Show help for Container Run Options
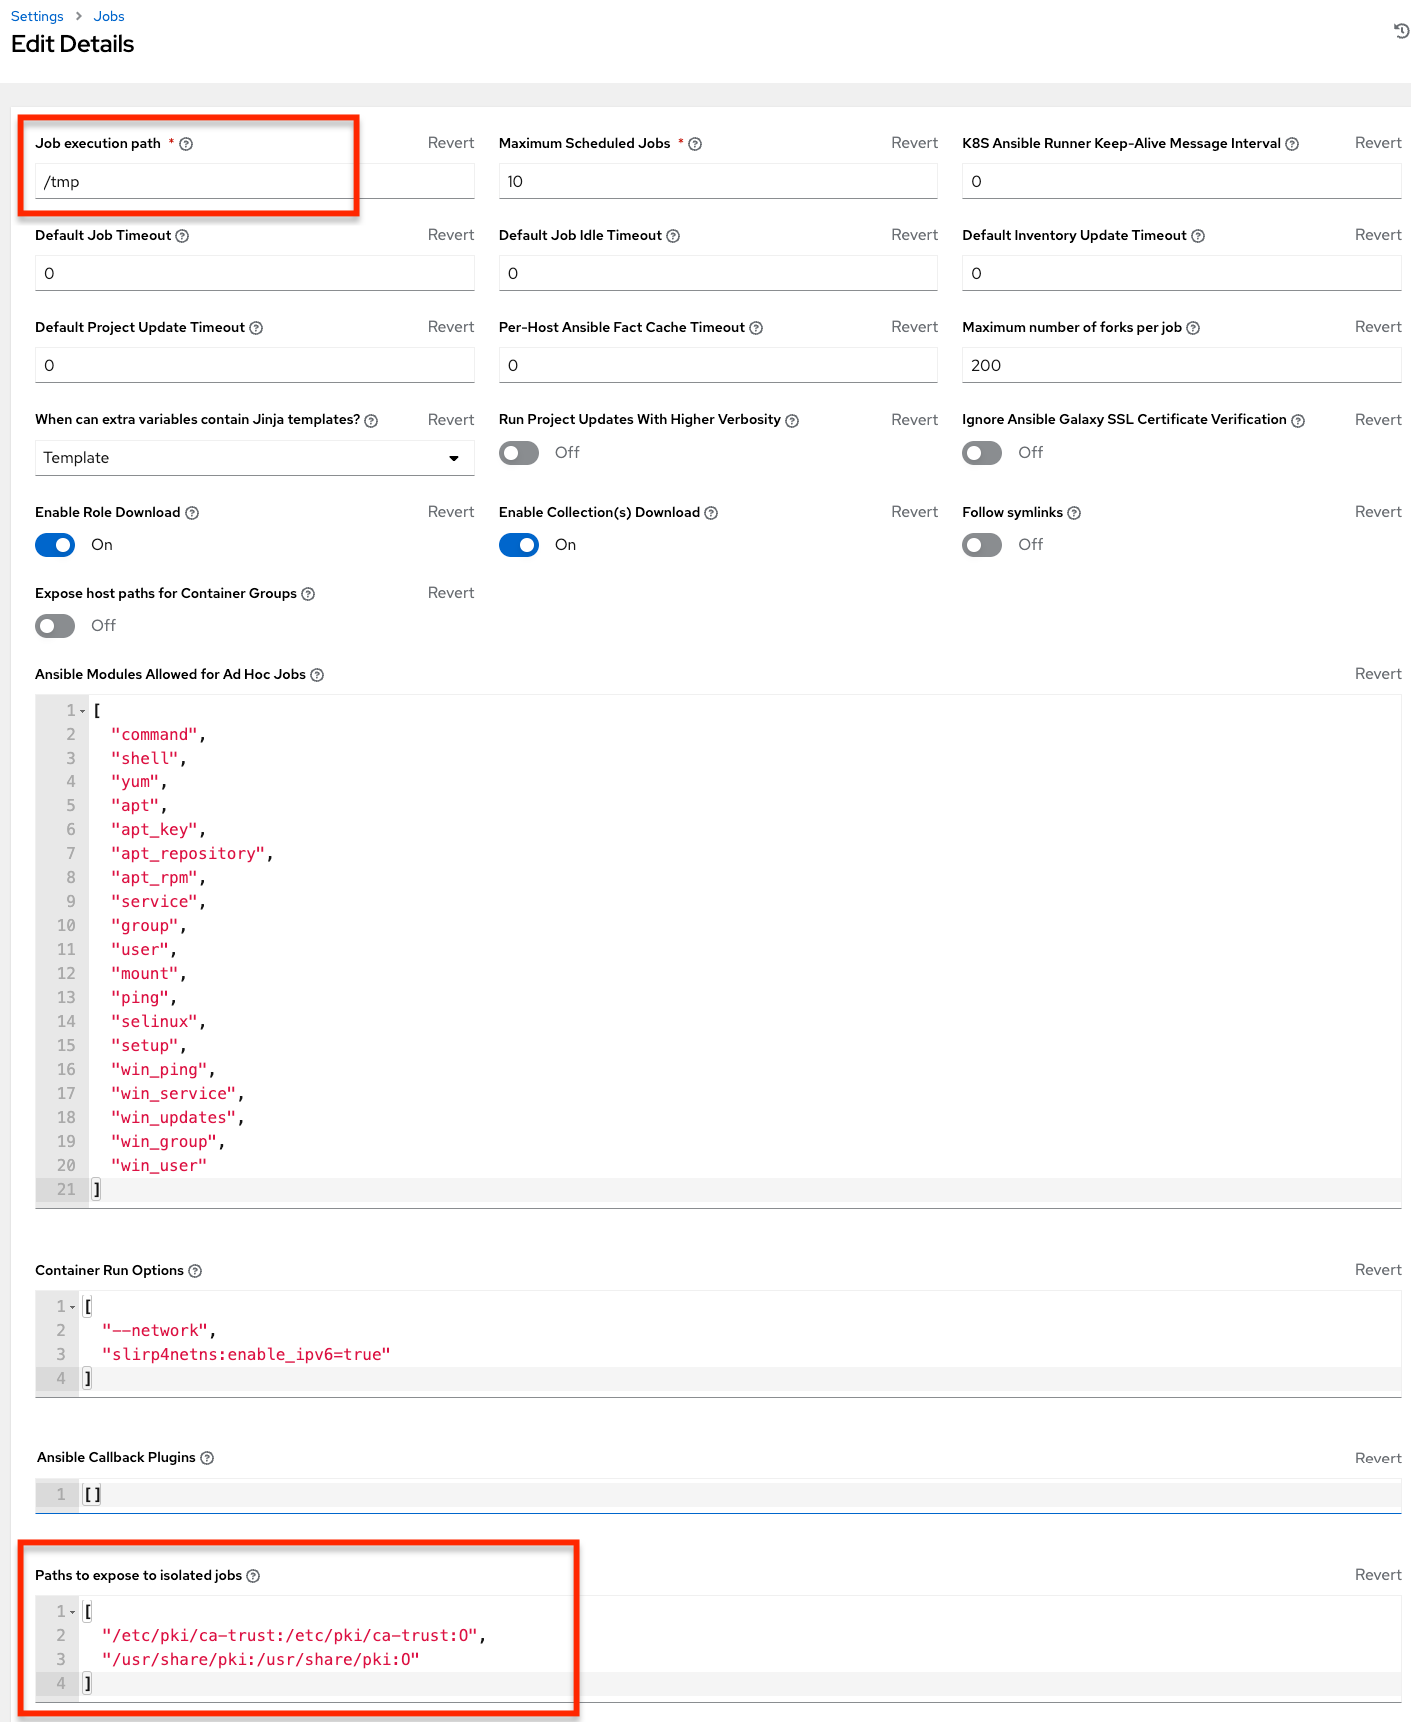 (195, 1271)
